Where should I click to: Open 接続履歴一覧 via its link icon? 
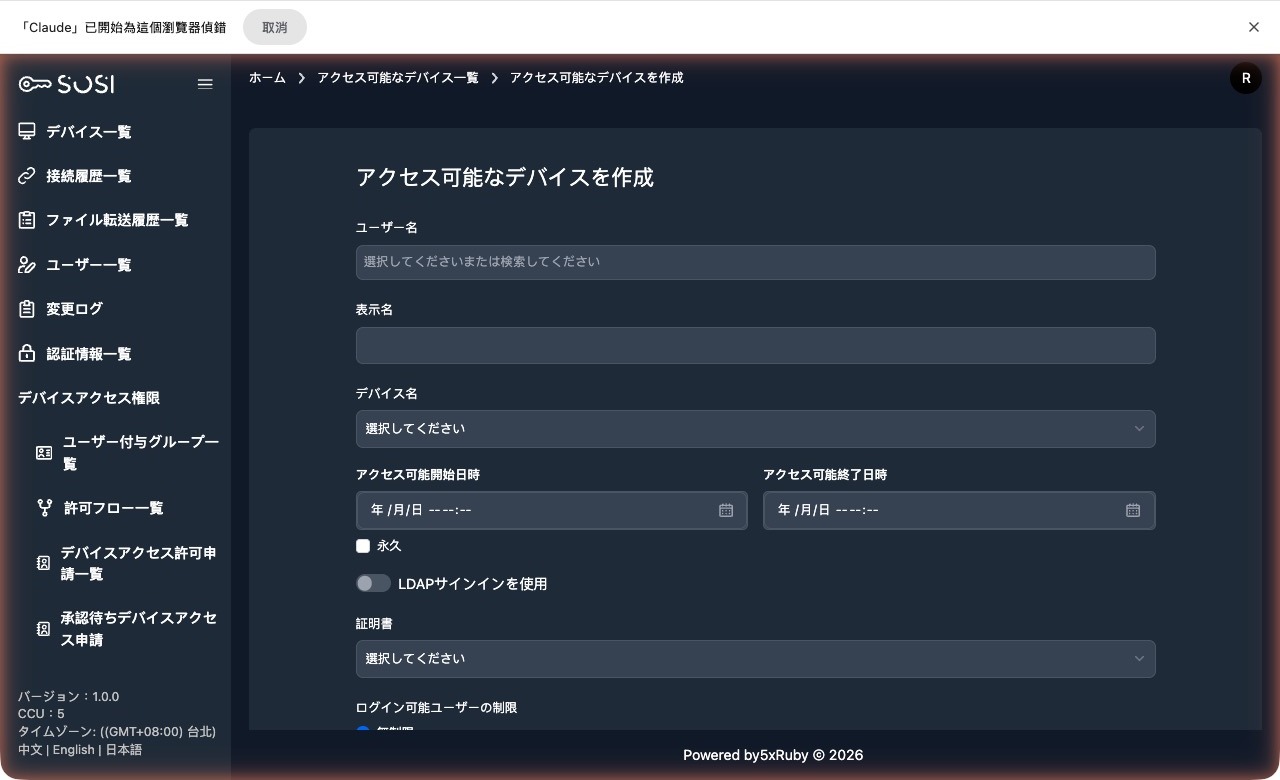point(26,175)
